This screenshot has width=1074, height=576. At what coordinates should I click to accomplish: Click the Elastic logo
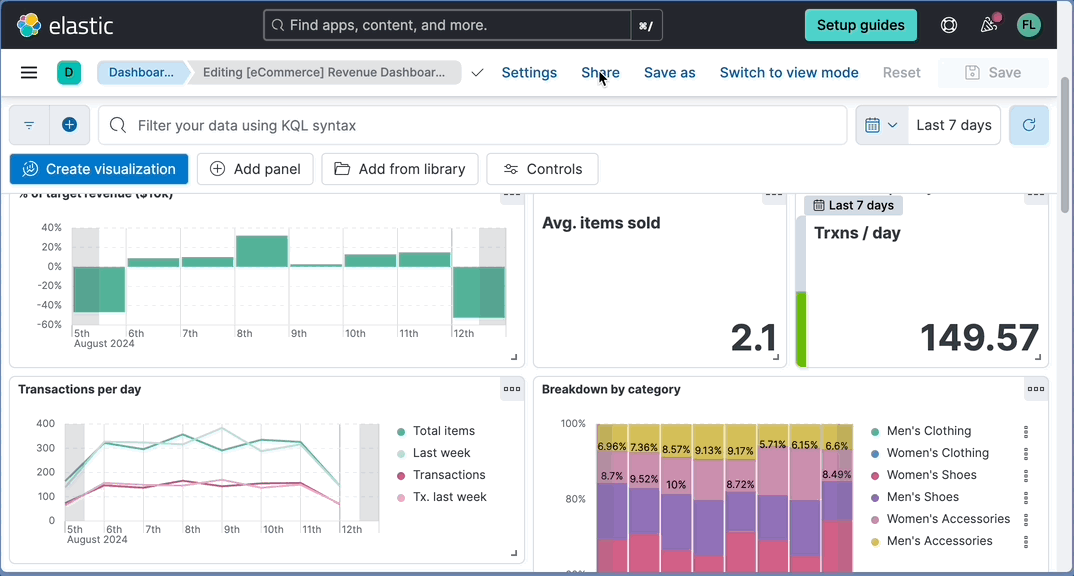point(64,25)
